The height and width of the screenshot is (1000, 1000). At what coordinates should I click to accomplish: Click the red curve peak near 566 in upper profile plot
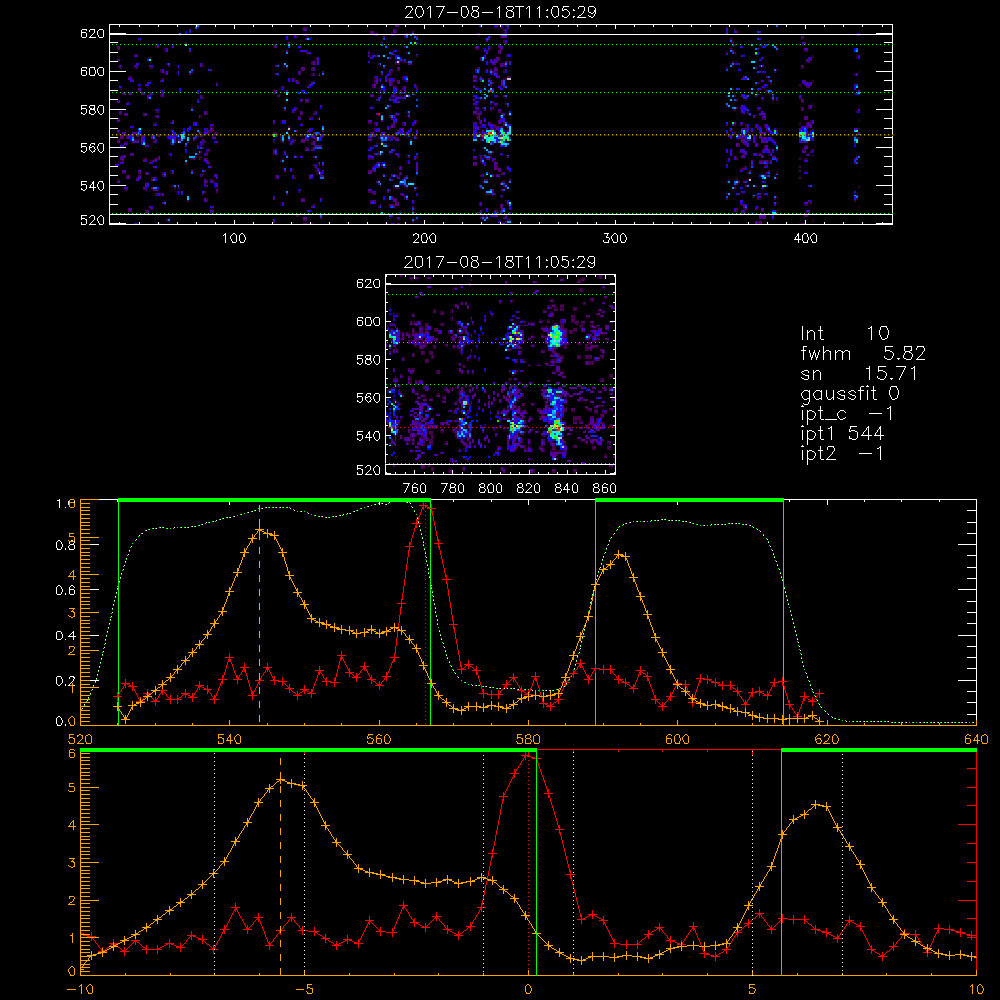click(427, 508)
